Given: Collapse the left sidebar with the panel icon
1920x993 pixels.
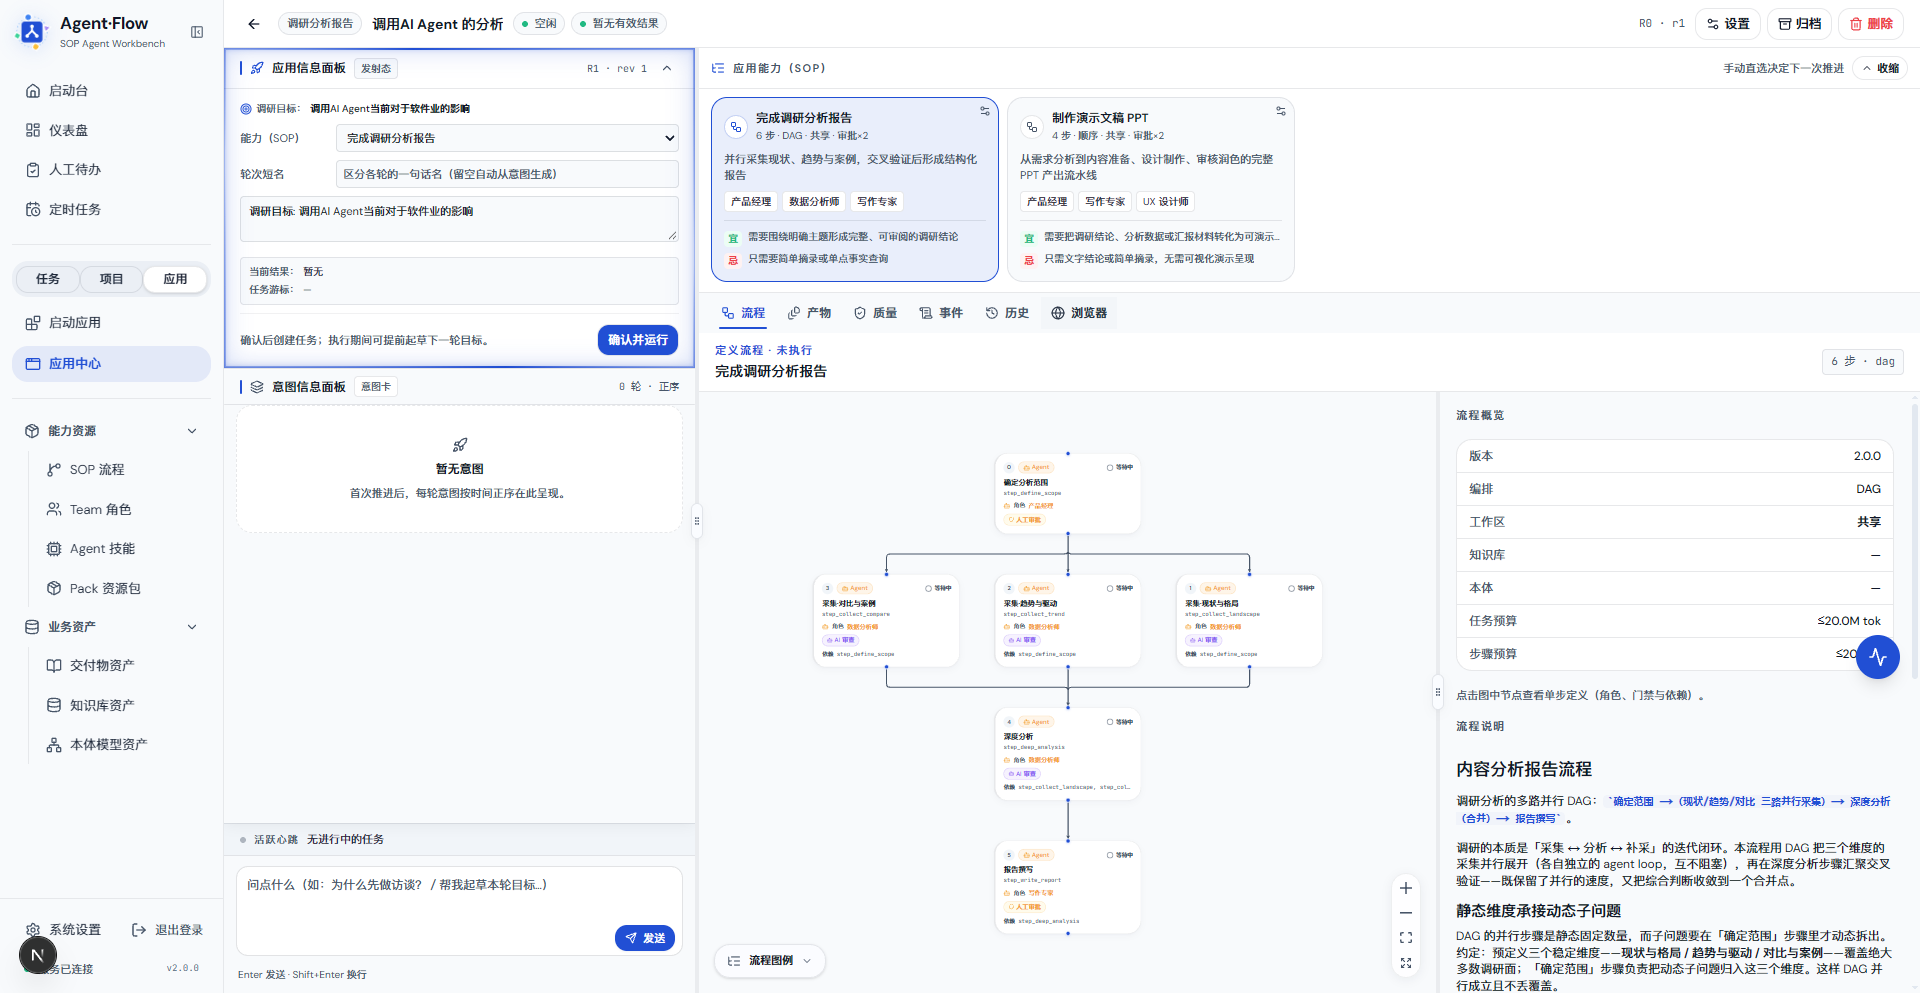Looking at the screenshot, I should pyautogui.click(x=197, y=32).
